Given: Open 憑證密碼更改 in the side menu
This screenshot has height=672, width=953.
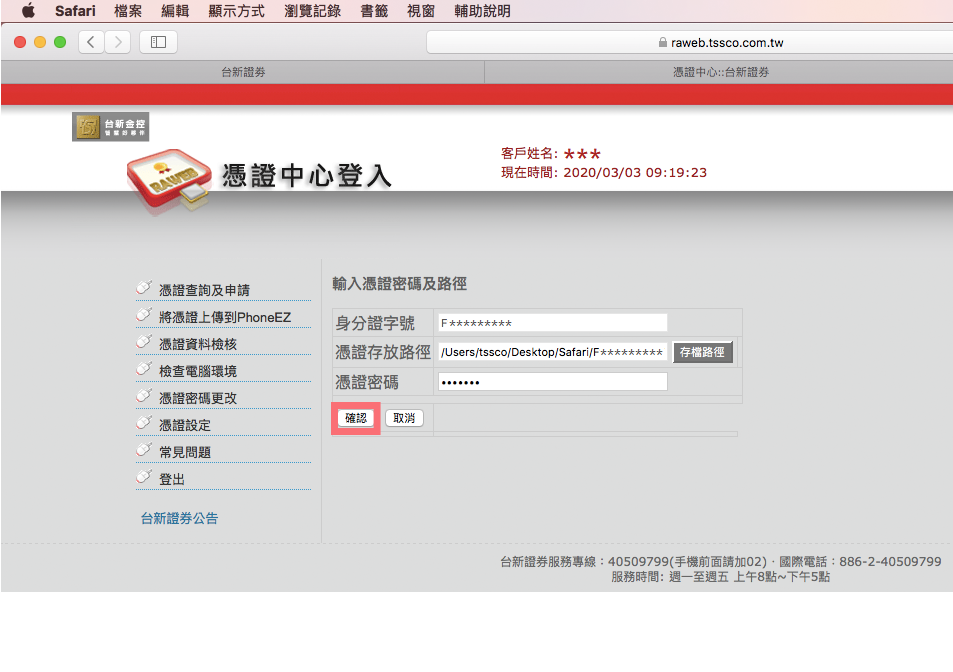Looking at the screenshot, I should point(198,399).
